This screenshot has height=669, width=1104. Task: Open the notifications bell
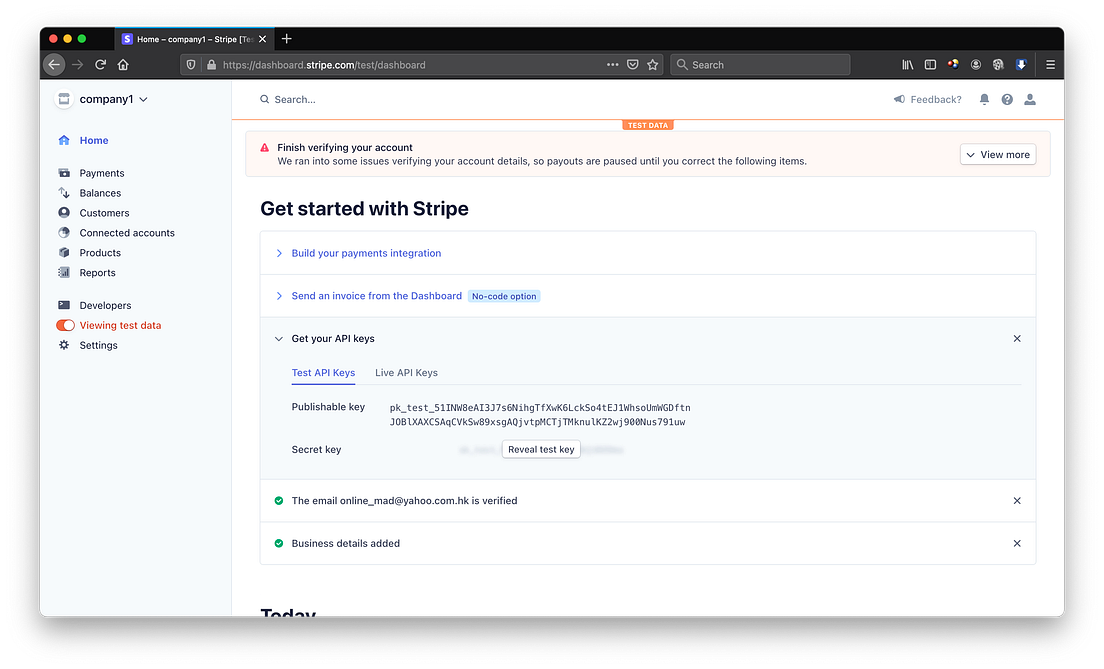pos(984,99)
